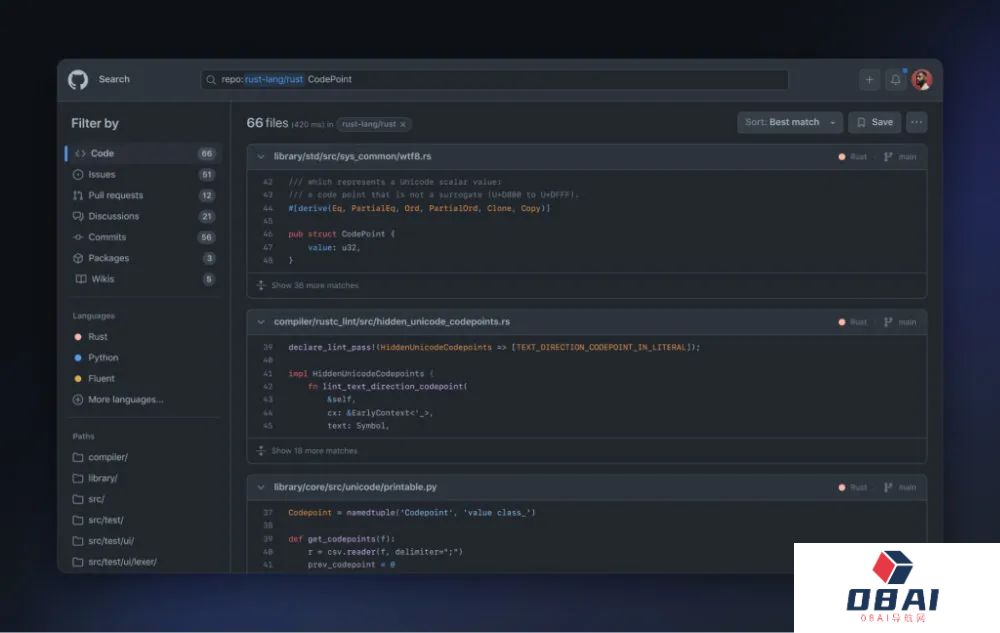
Task: Collapse the printable.py file result
Action: point(261,487)
